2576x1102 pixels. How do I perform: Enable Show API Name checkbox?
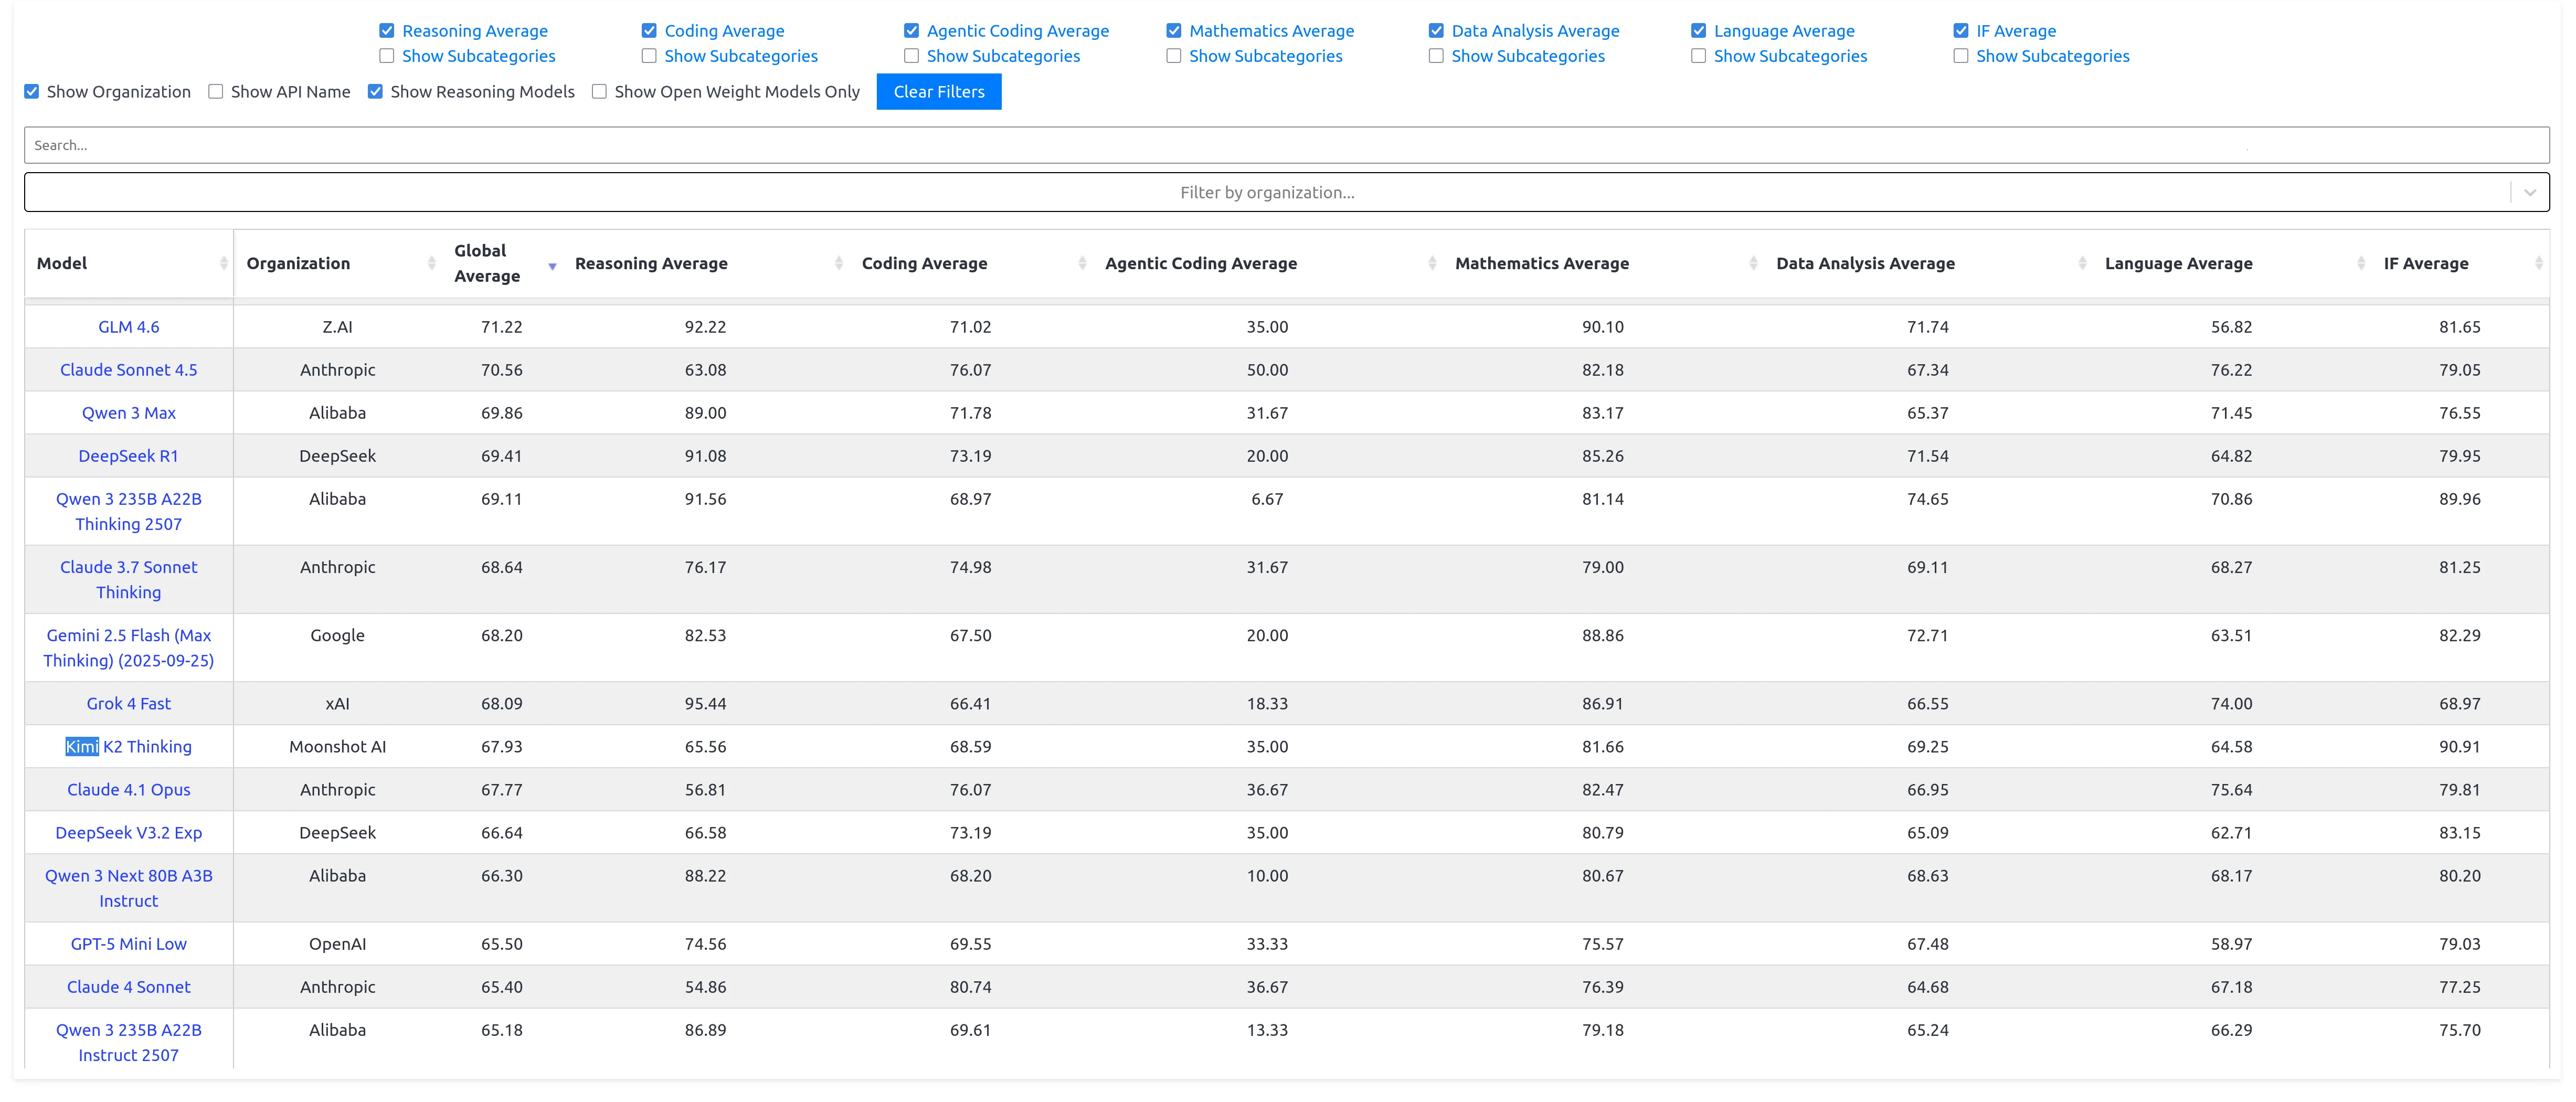click(x=216, y=92)
